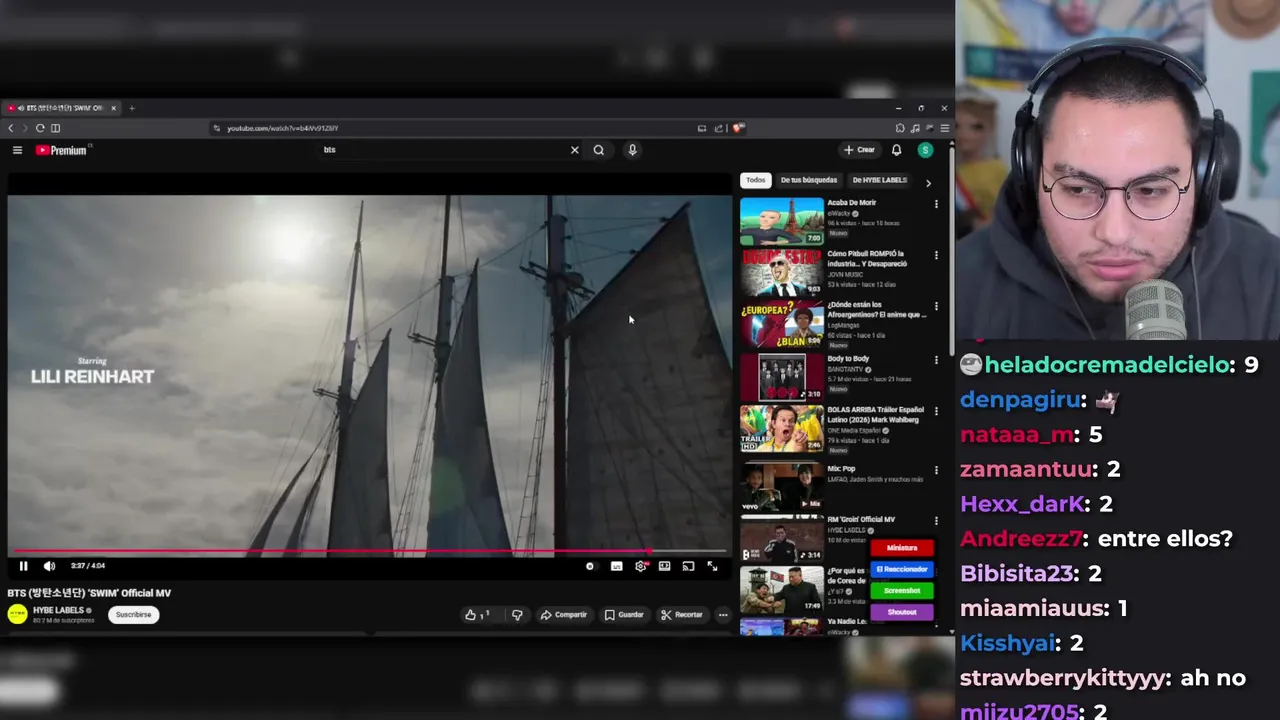Click the address bar youtube.com URL
The height and width of the screenshot is (720, 1280).
coord(283,128)
